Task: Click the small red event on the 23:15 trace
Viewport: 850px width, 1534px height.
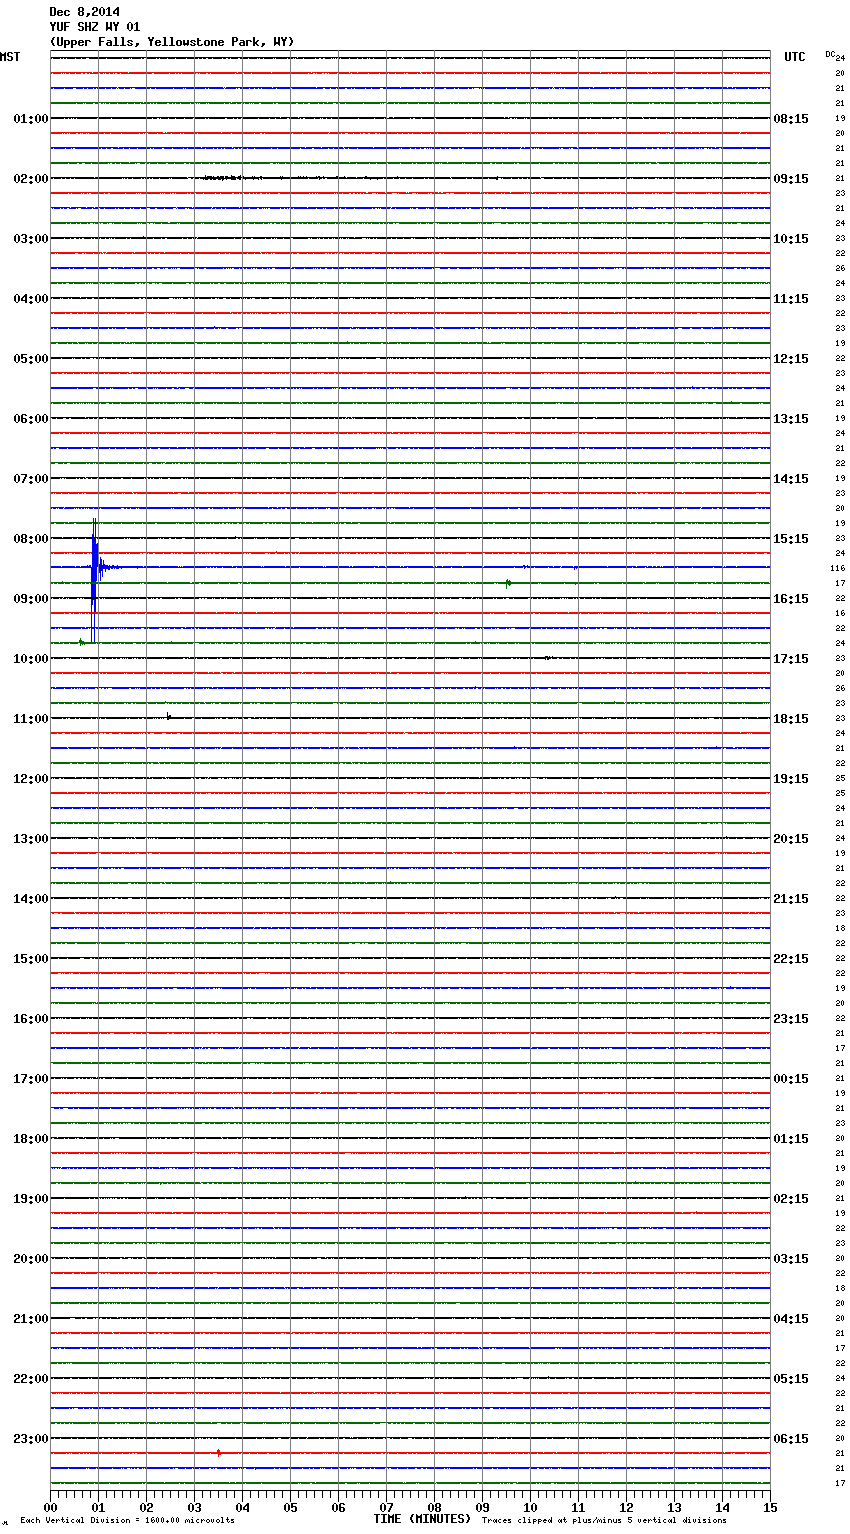Action: [x=218, y=1453]
